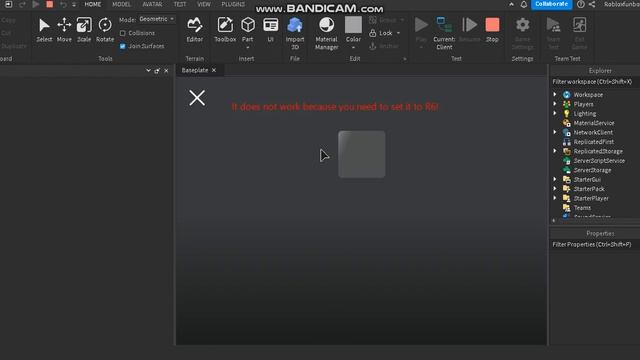This screenshot has width=640, height=360.
Task: Select the Select tool
Action: pos(44,30)
